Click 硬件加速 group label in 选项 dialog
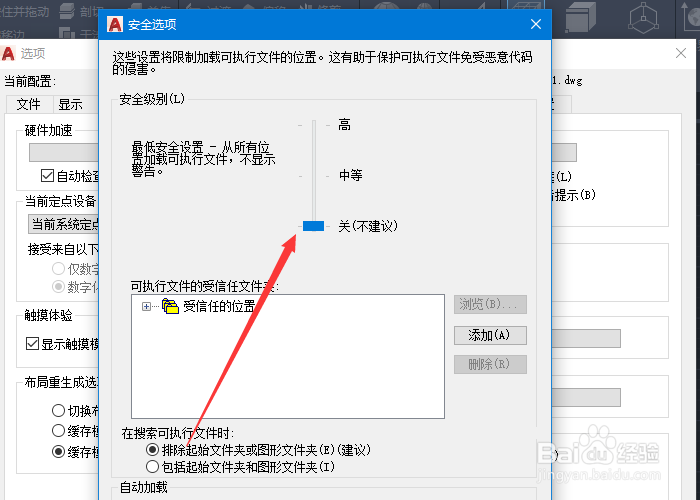Image resolution: width=700 pixels, height=500 pixels. click(x=48, y=130)
